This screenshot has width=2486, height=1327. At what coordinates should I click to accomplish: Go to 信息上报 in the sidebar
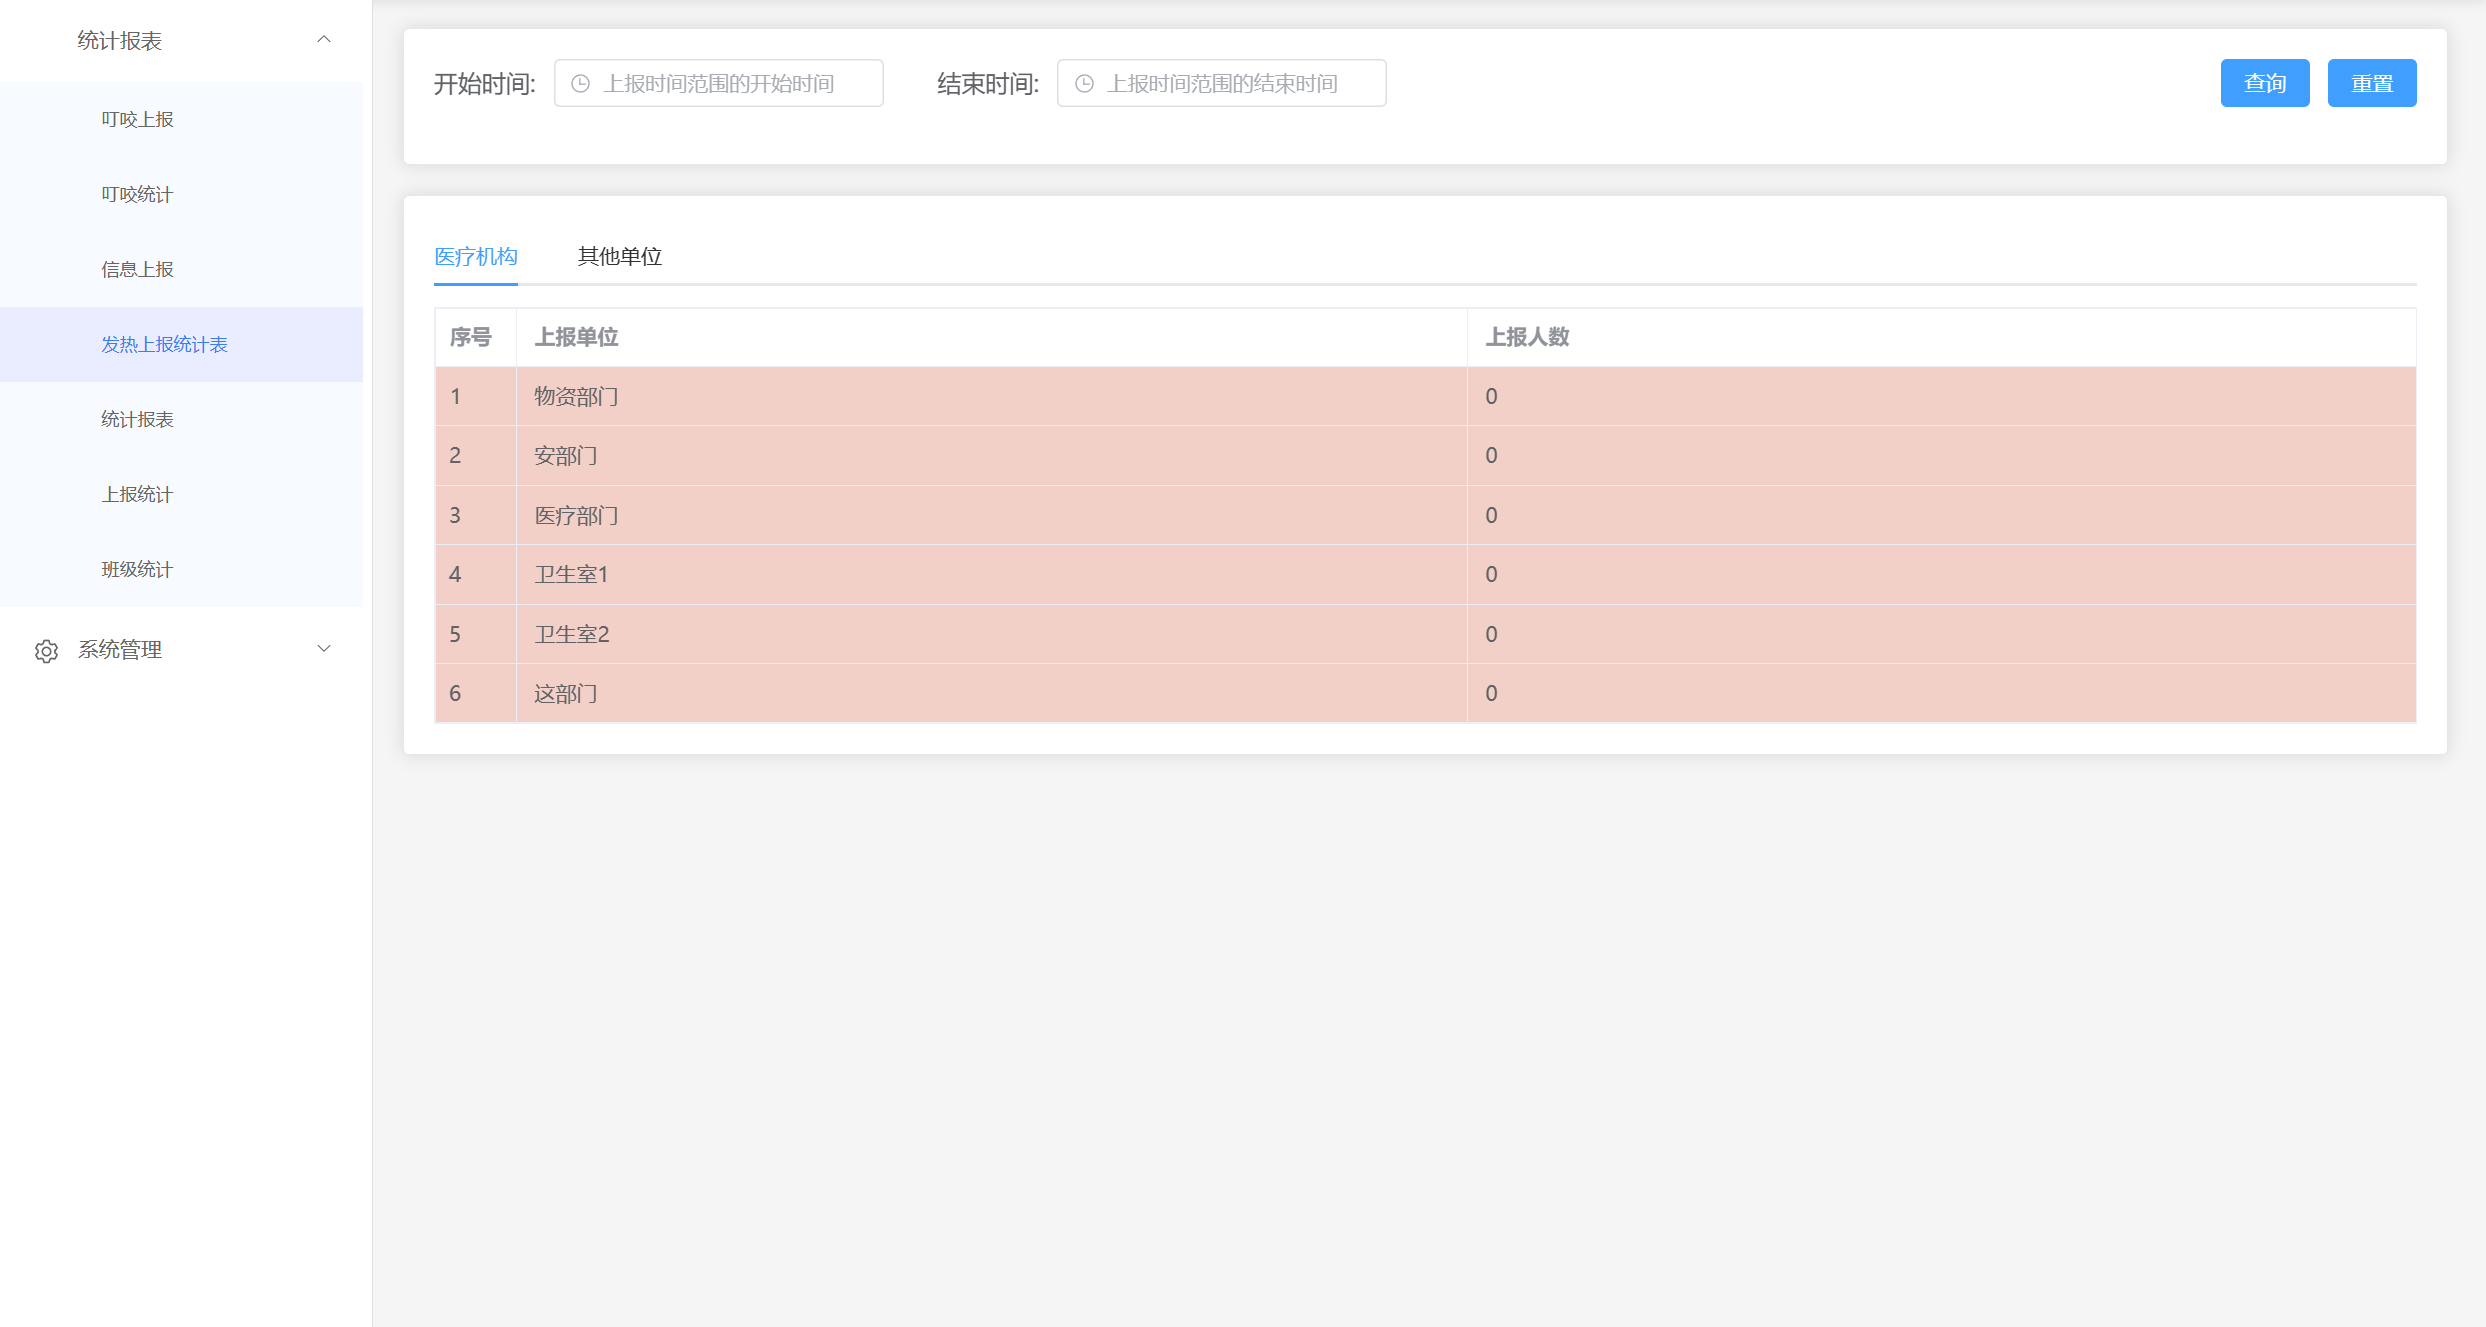[x=181, y=270]
